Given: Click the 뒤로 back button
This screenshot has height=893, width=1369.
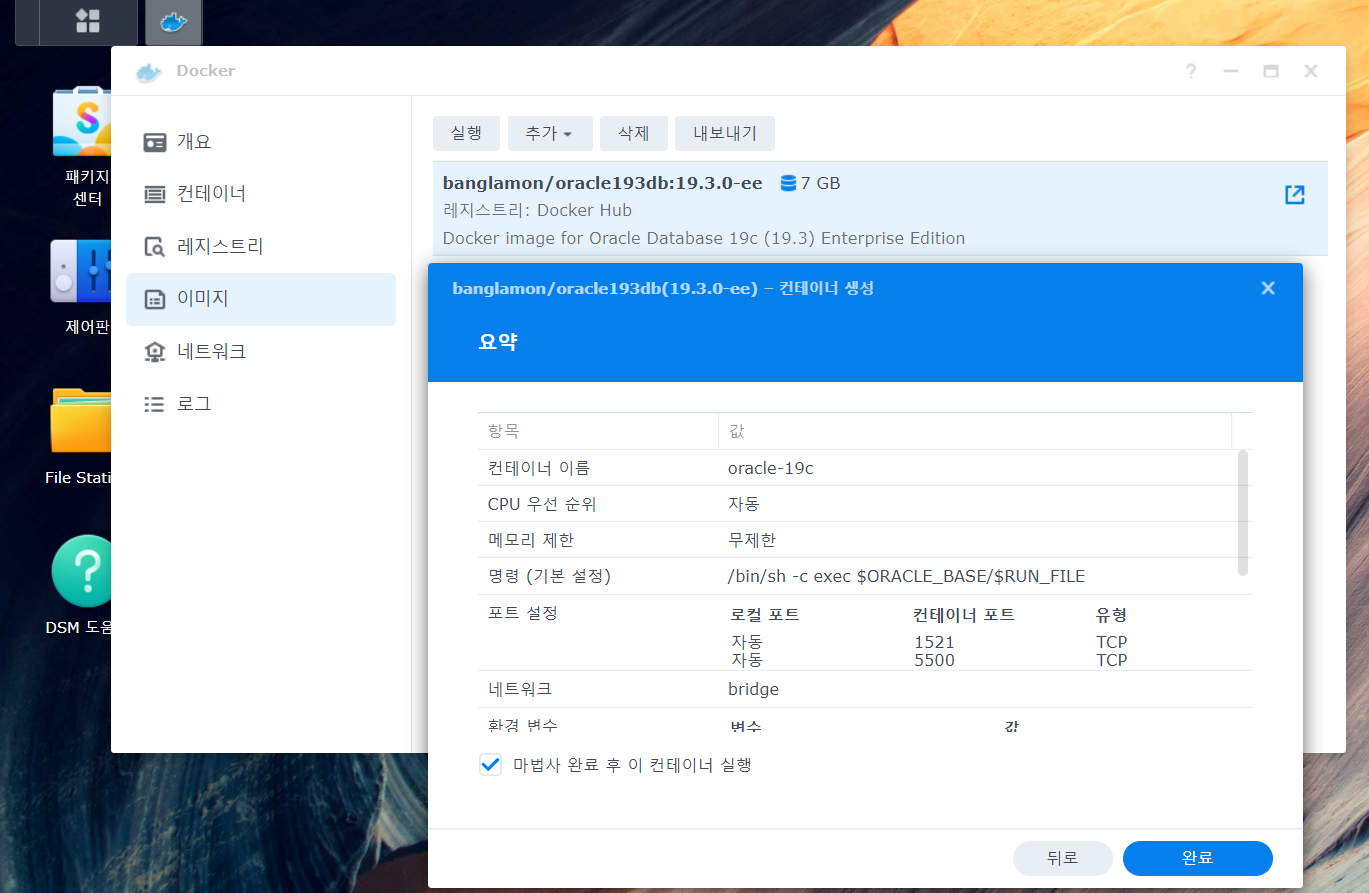Looking at the screenshot, I should pos(1063,858).
